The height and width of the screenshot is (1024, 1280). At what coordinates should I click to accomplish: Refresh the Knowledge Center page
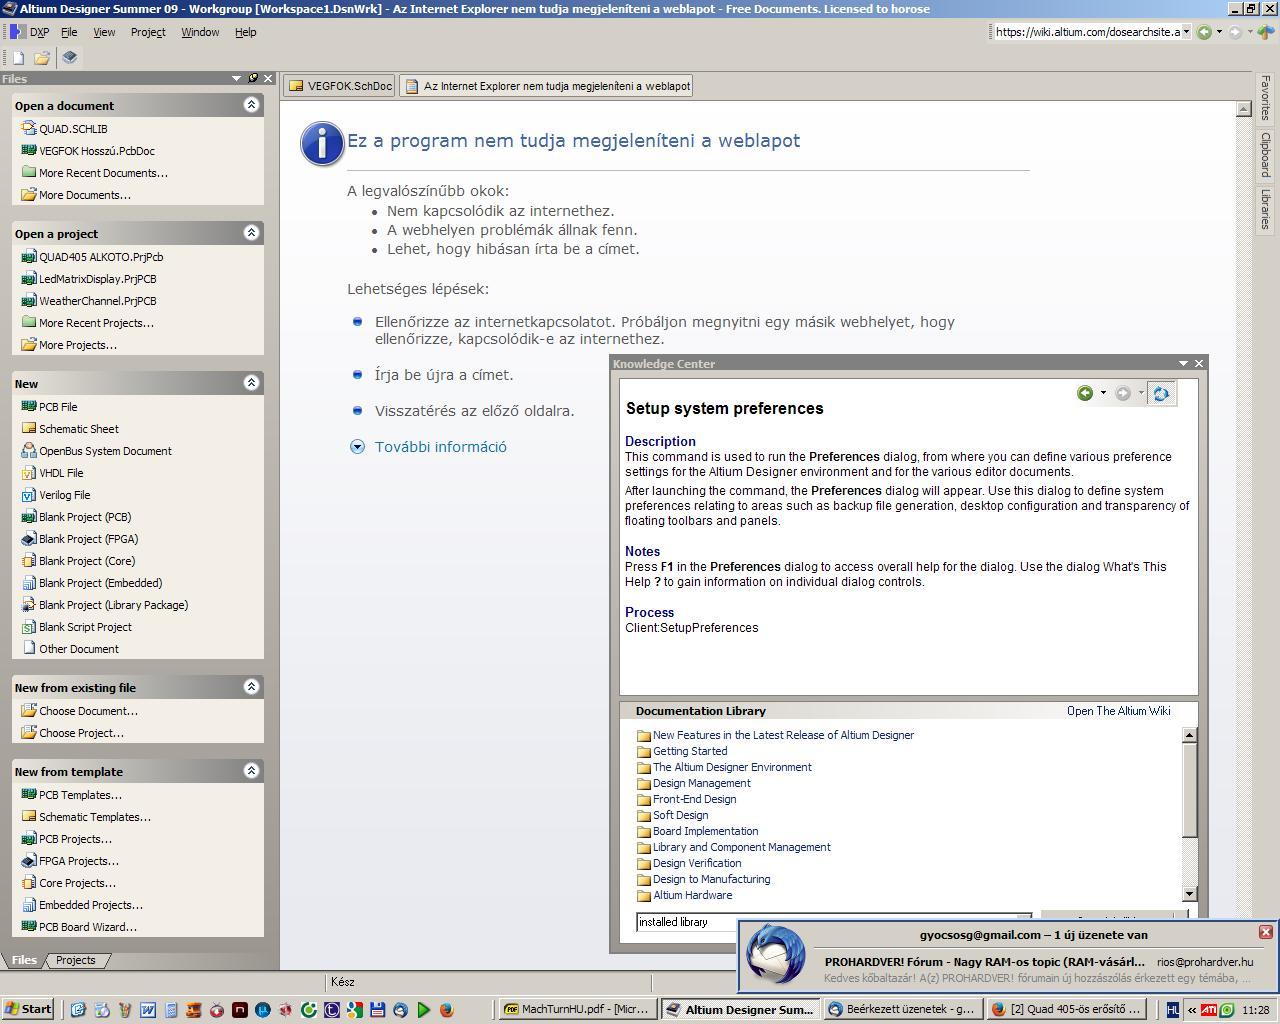click(1160, 394)
